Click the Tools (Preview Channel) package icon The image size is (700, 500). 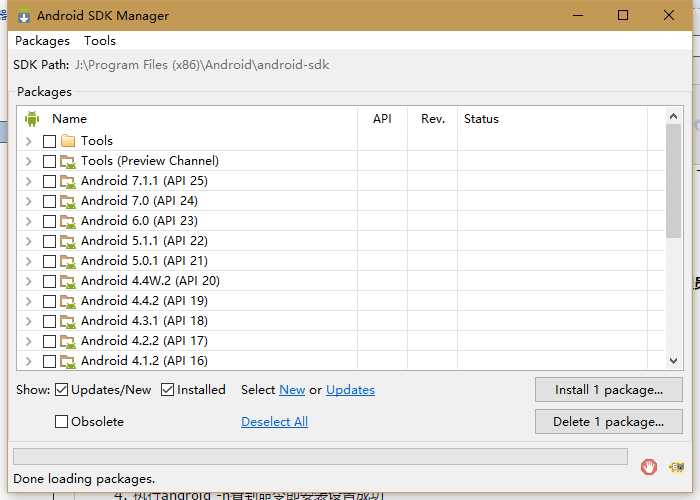(x=67, y=161)
